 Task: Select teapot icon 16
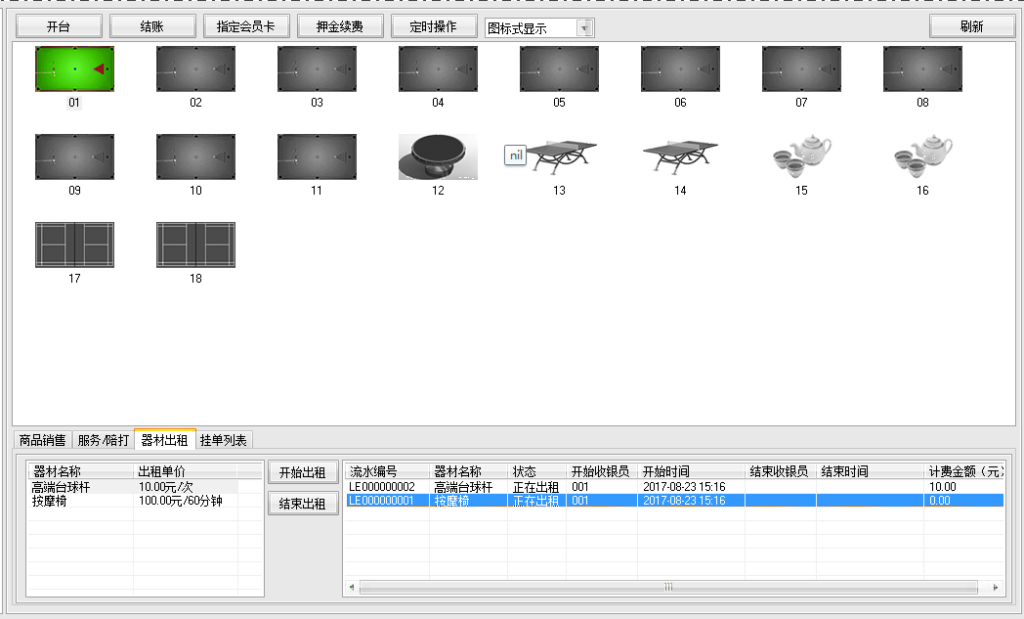tap(922, 157)
